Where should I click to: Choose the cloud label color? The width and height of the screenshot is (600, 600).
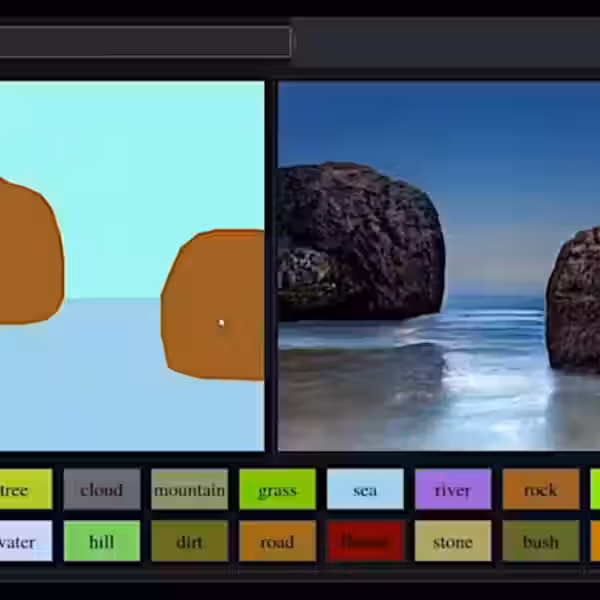(101, 490)
